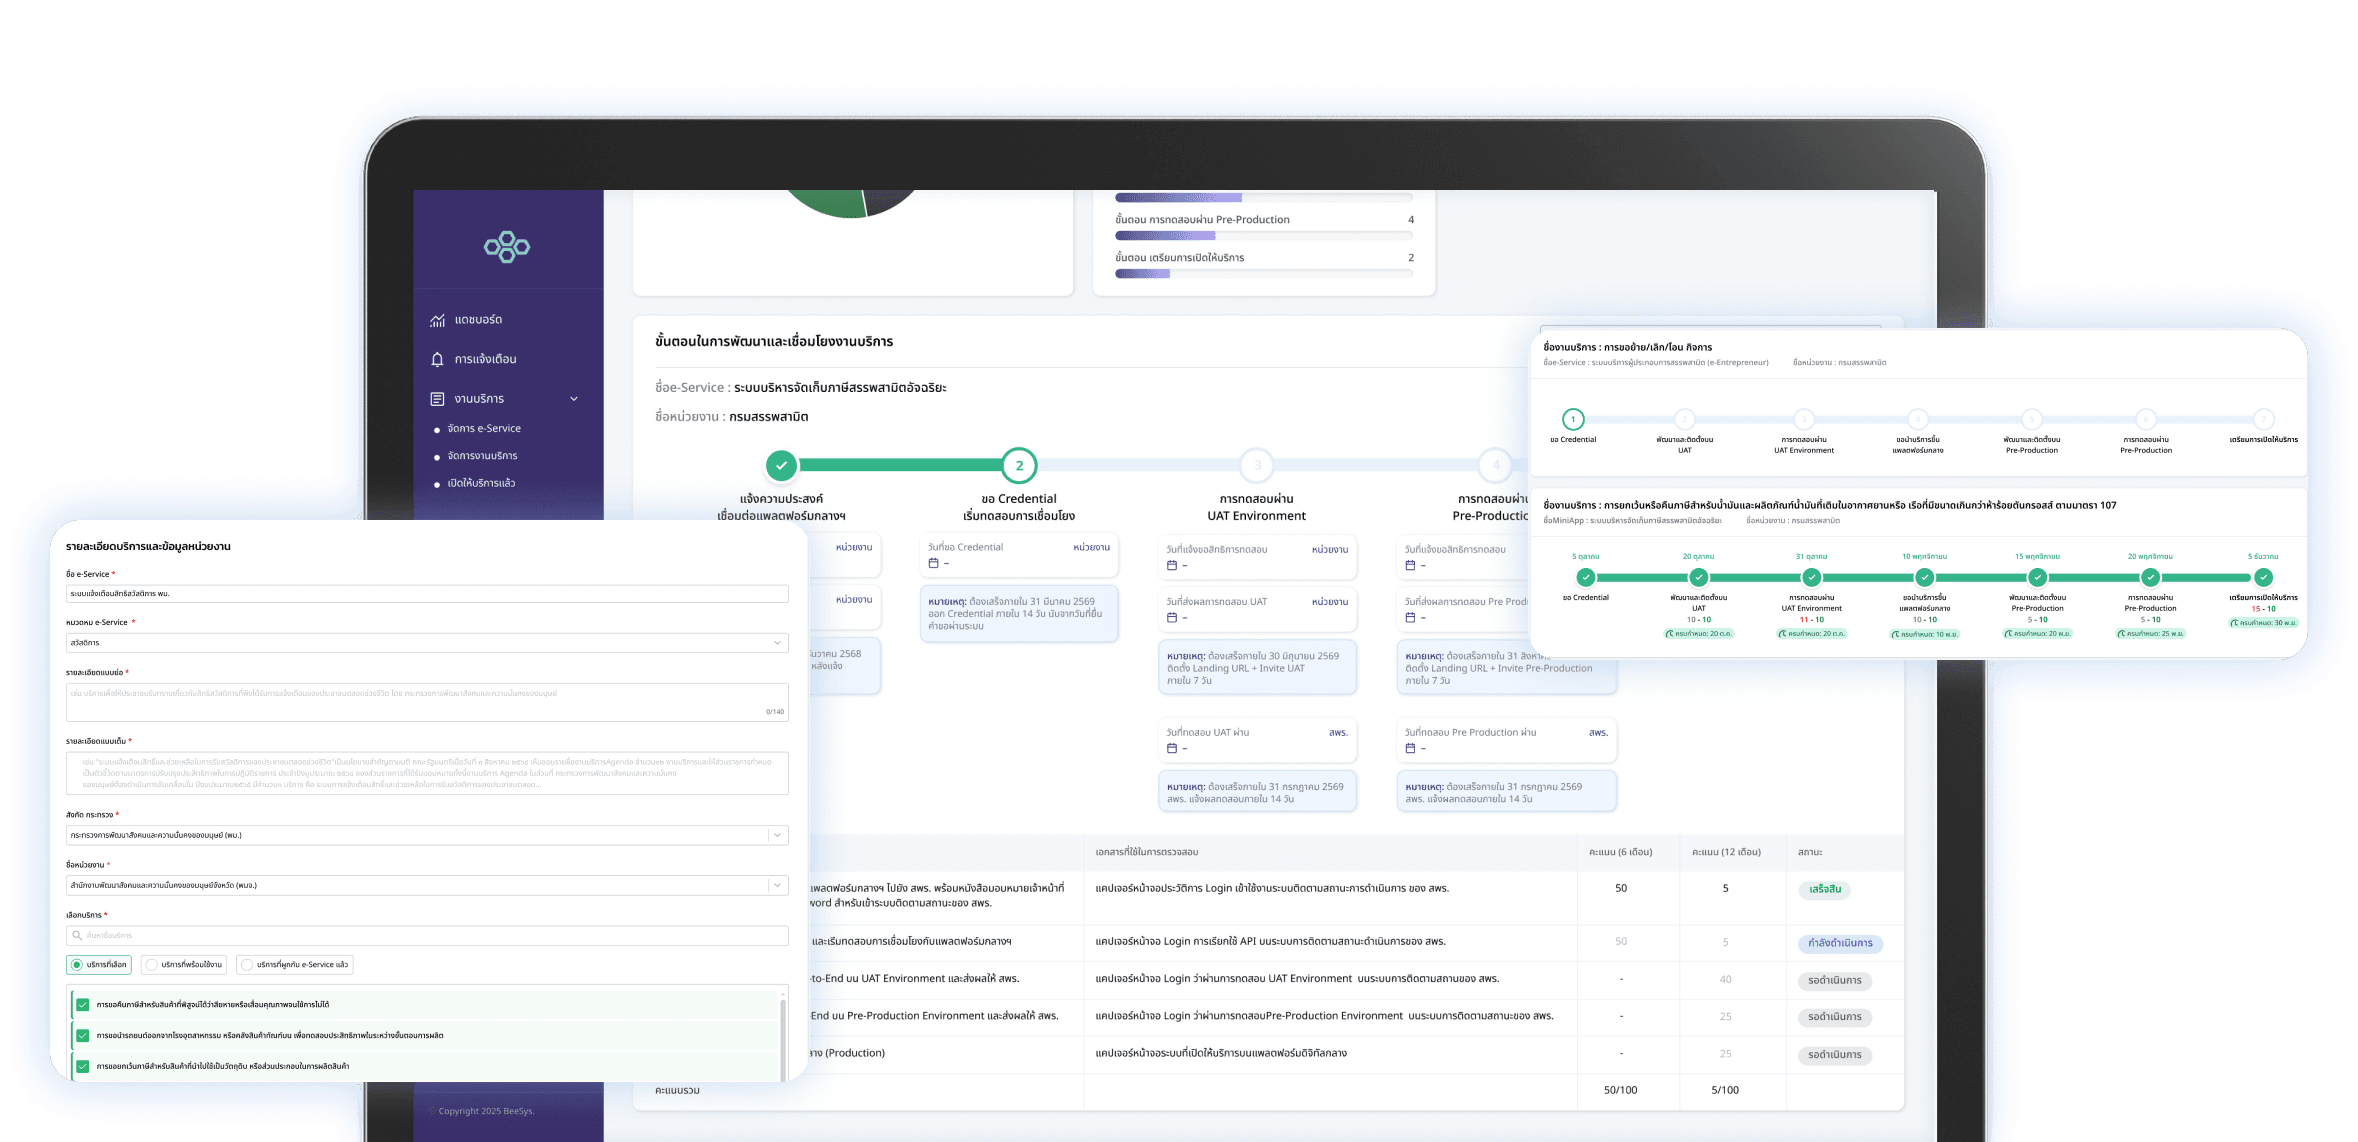
Task: Open the แดชบอร์ด dashboard chart icon
Action: [437, 320]
